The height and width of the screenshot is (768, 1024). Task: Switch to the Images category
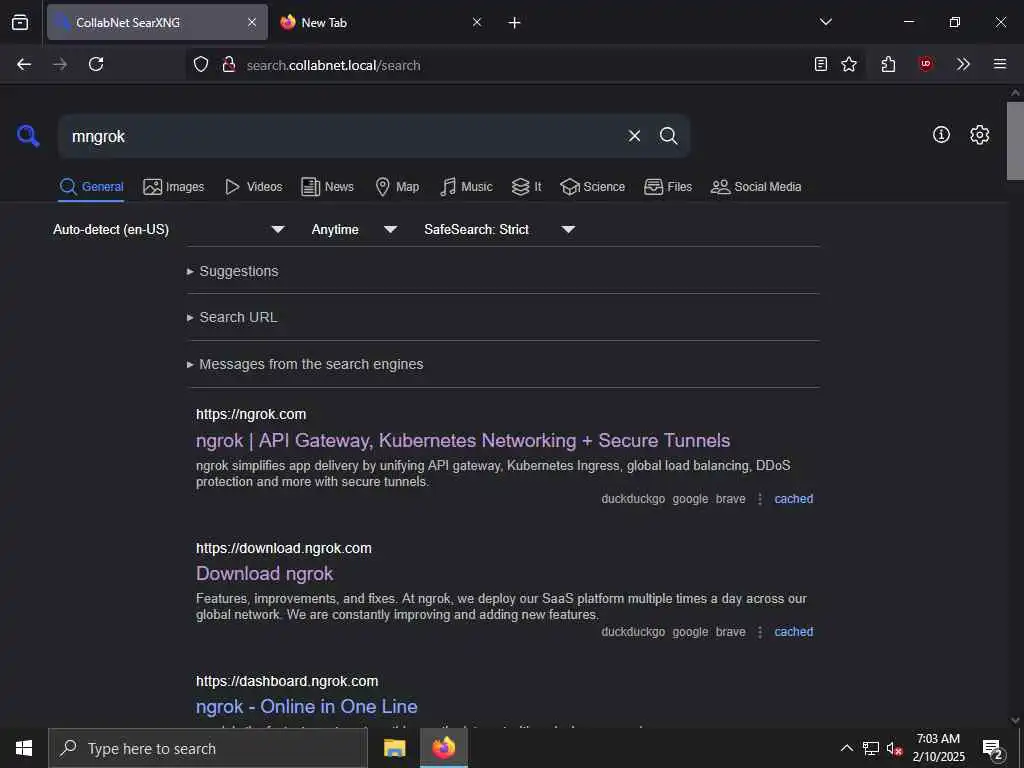click(174, 187)
